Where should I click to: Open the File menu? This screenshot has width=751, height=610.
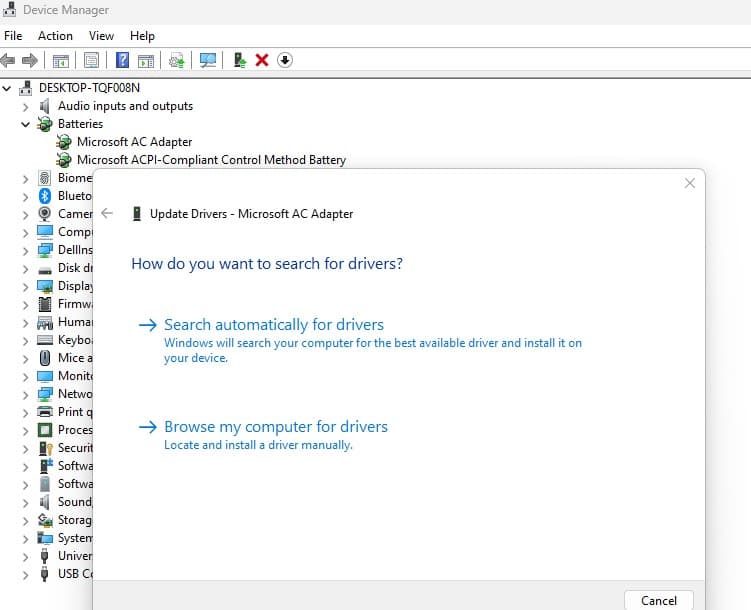pyautogui.click(x=13, y=36)
